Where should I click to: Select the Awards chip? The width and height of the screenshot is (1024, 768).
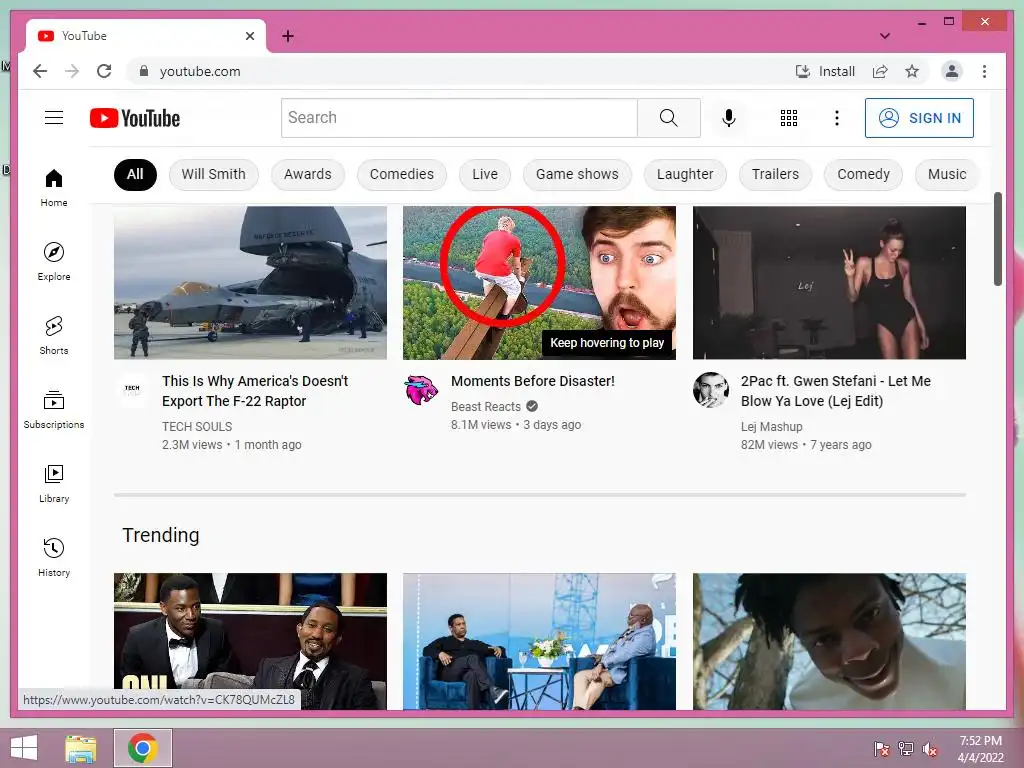click(x=308, y=174)
